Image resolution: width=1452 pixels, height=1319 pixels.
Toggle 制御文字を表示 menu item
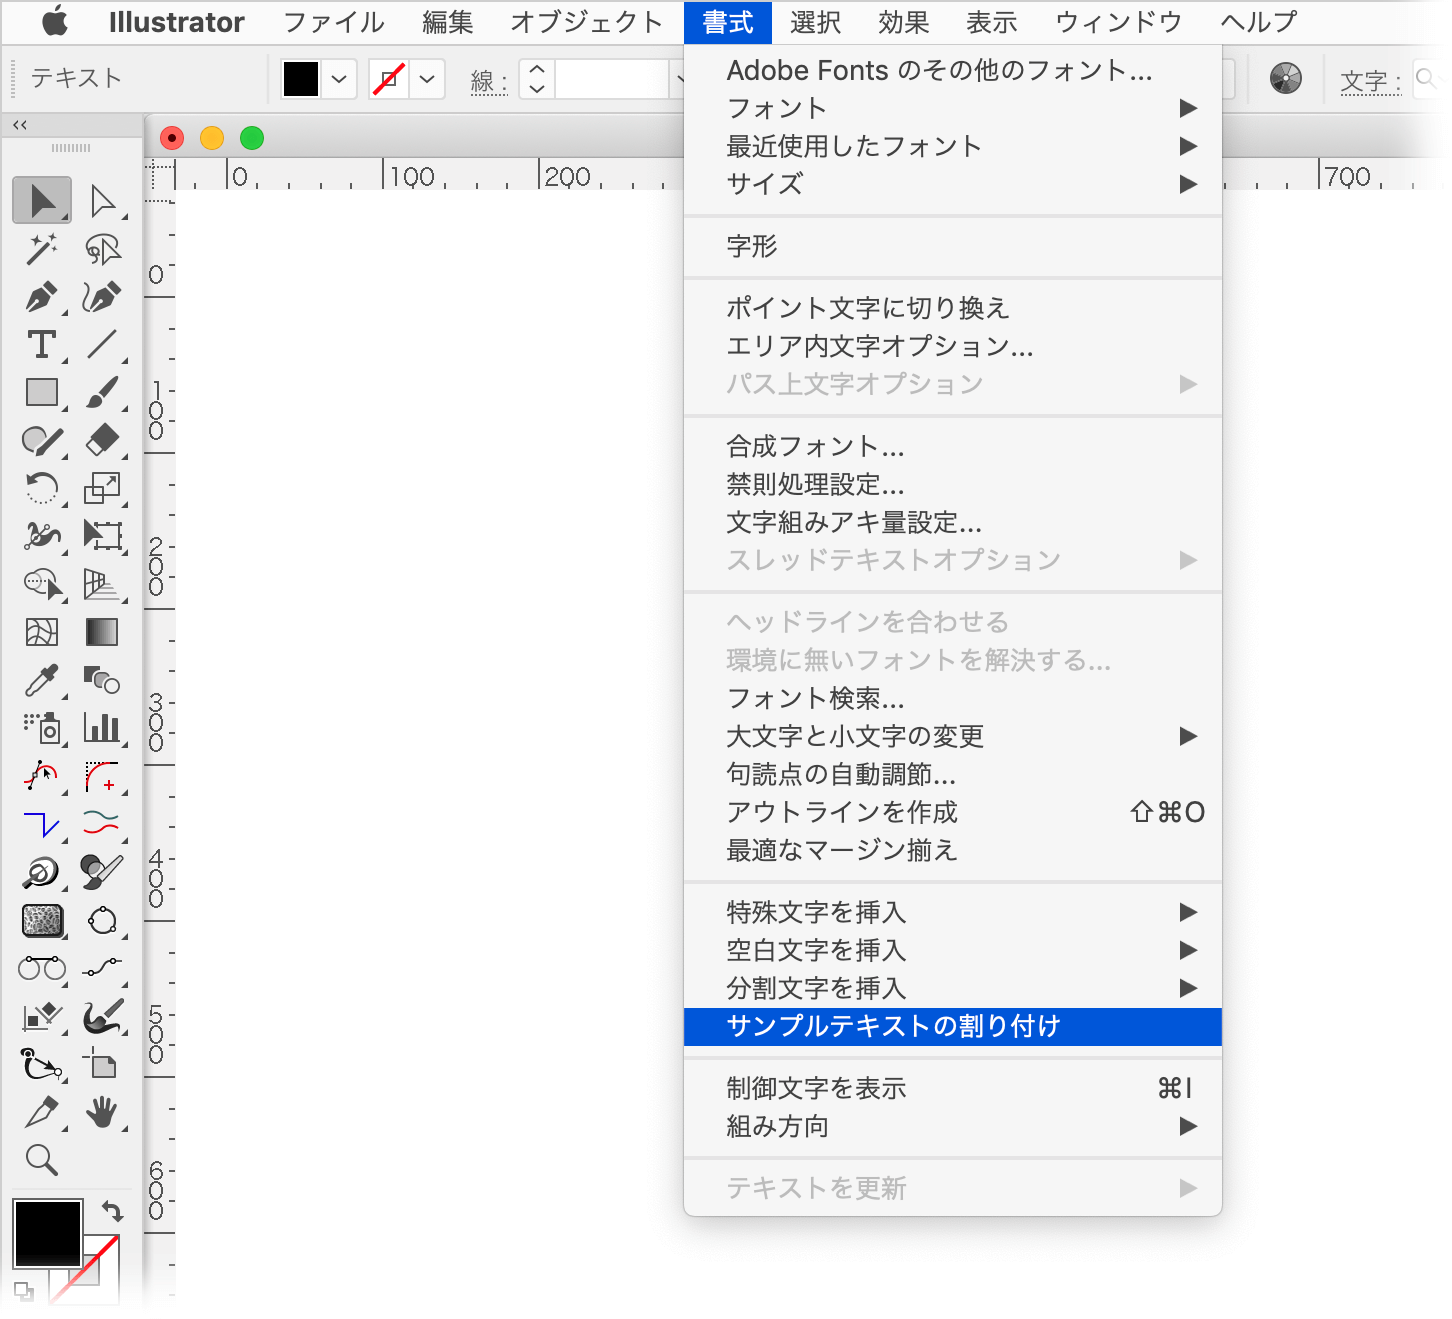point(953,1088)
